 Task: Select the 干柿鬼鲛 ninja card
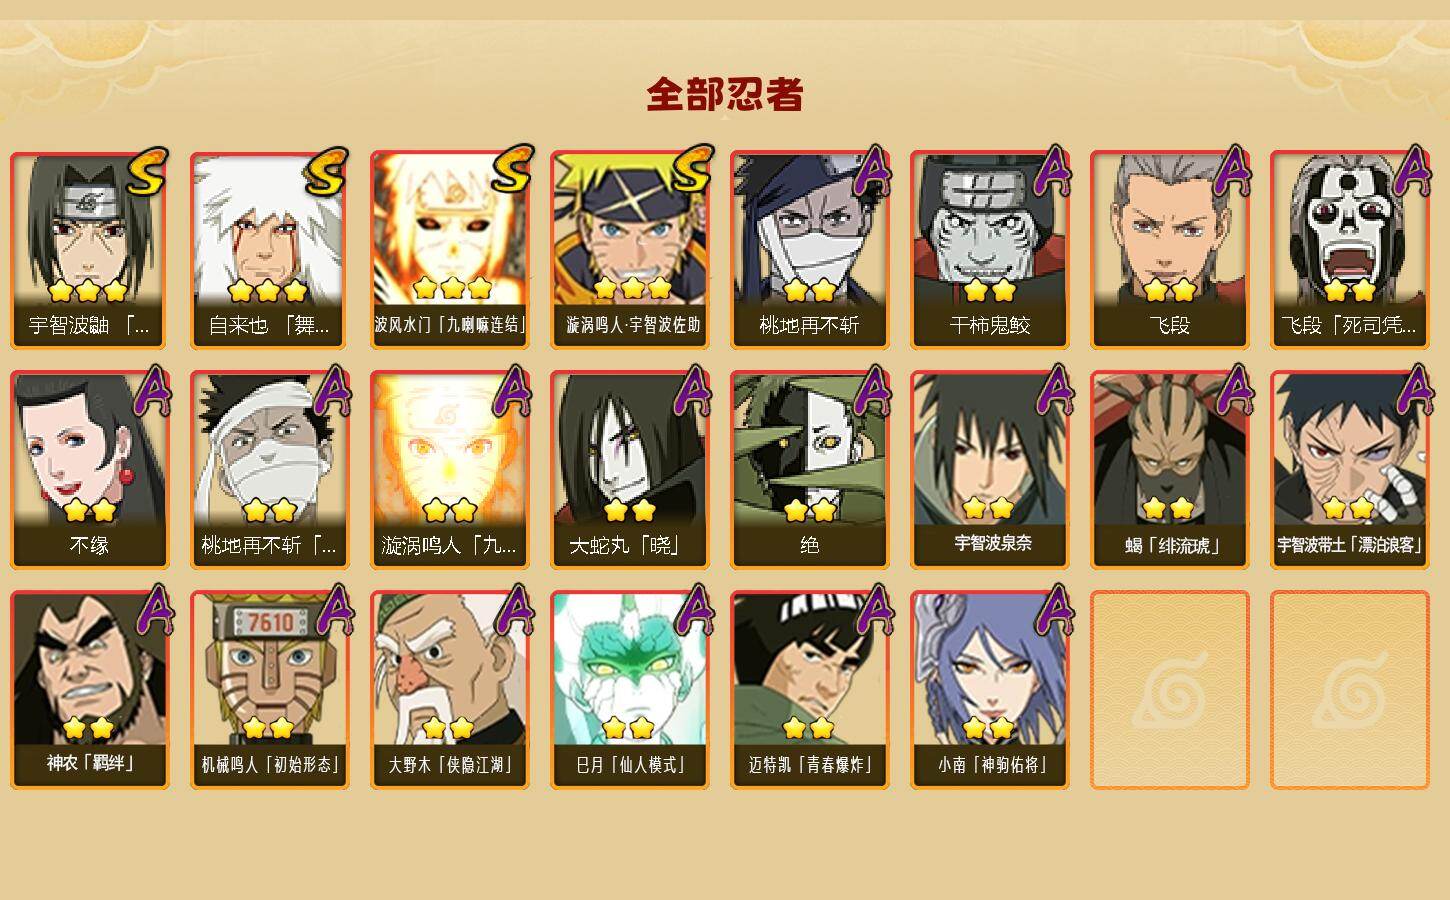(990, 250)
